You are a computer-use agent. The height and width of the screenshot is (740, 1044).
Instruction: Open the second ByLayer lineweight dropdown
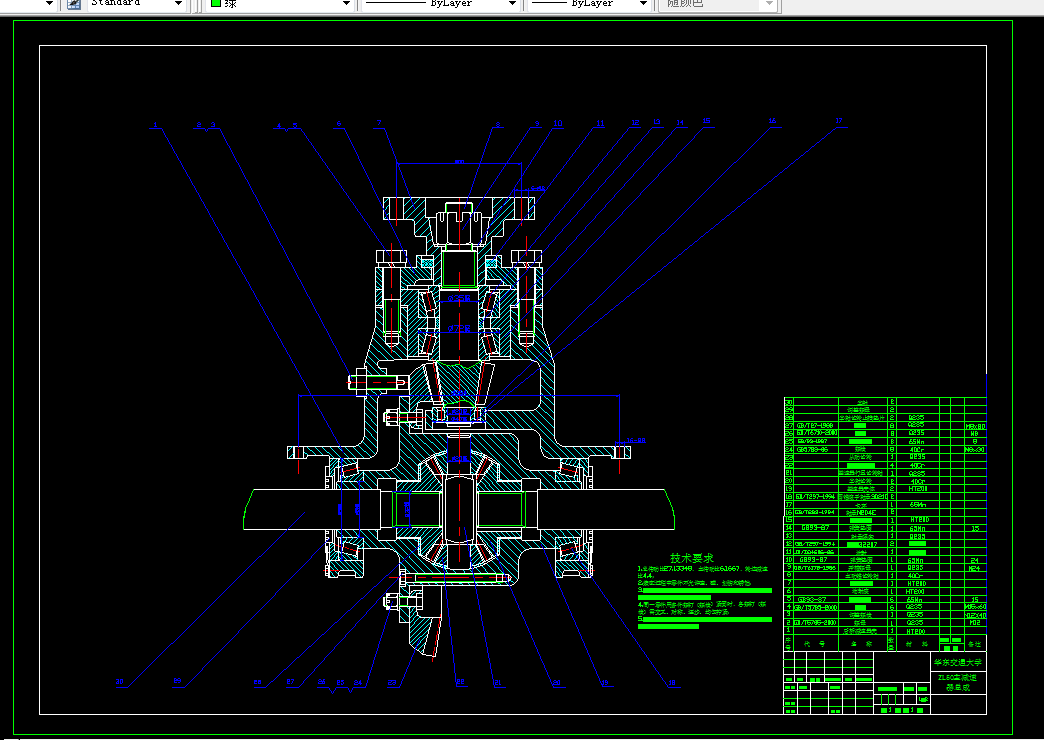coord(643,4)
